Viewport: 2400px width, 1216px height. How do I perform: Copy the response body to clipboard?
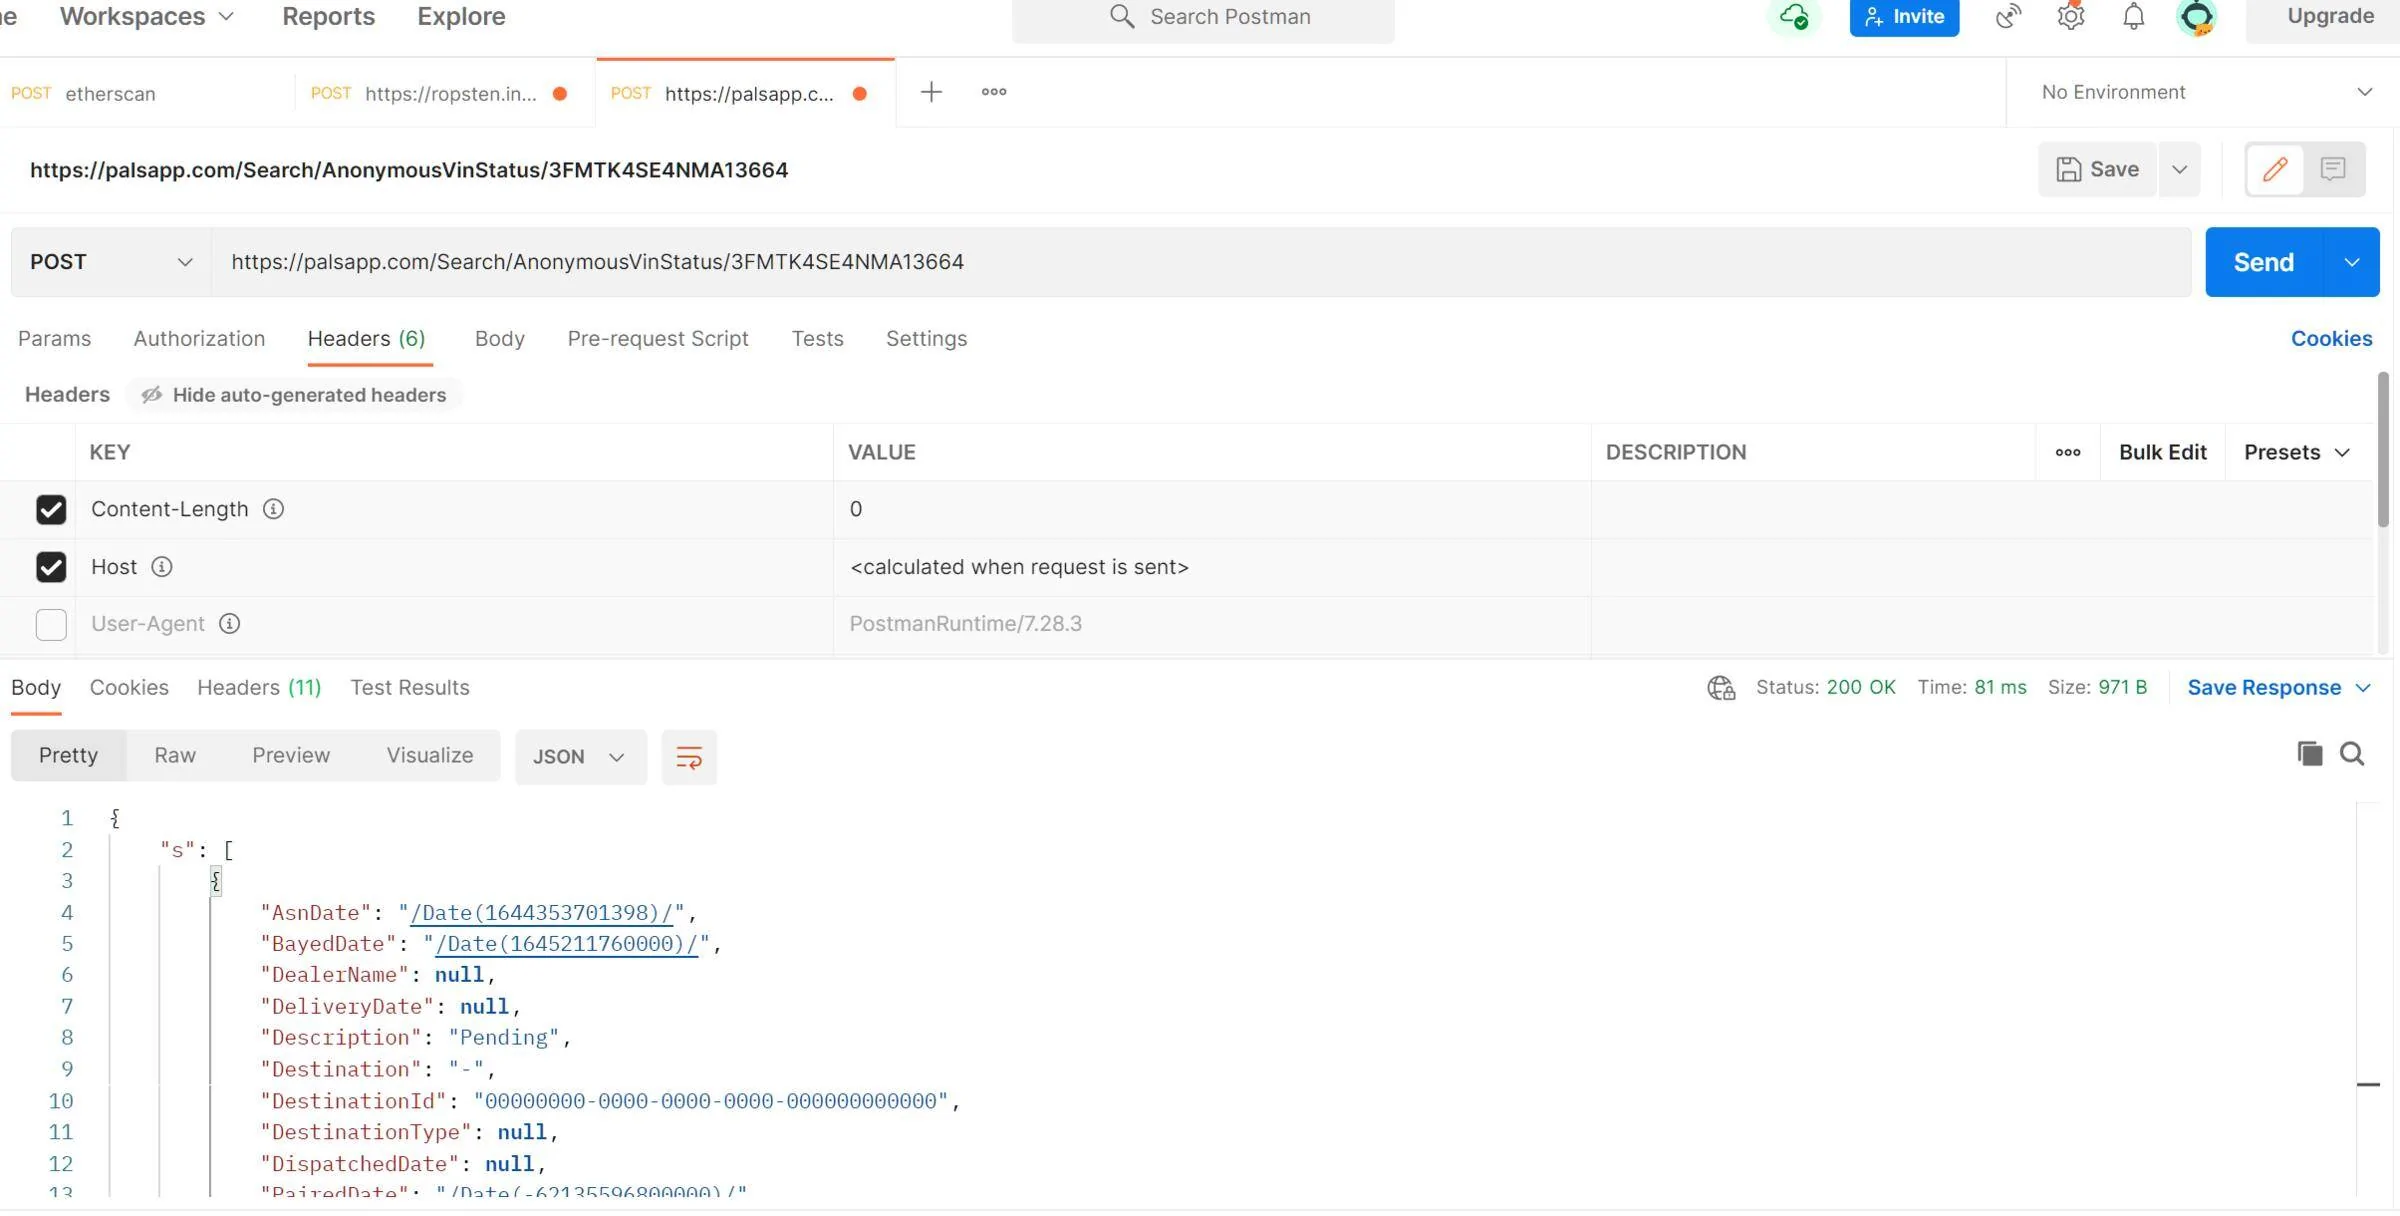tap(2310, 754)
